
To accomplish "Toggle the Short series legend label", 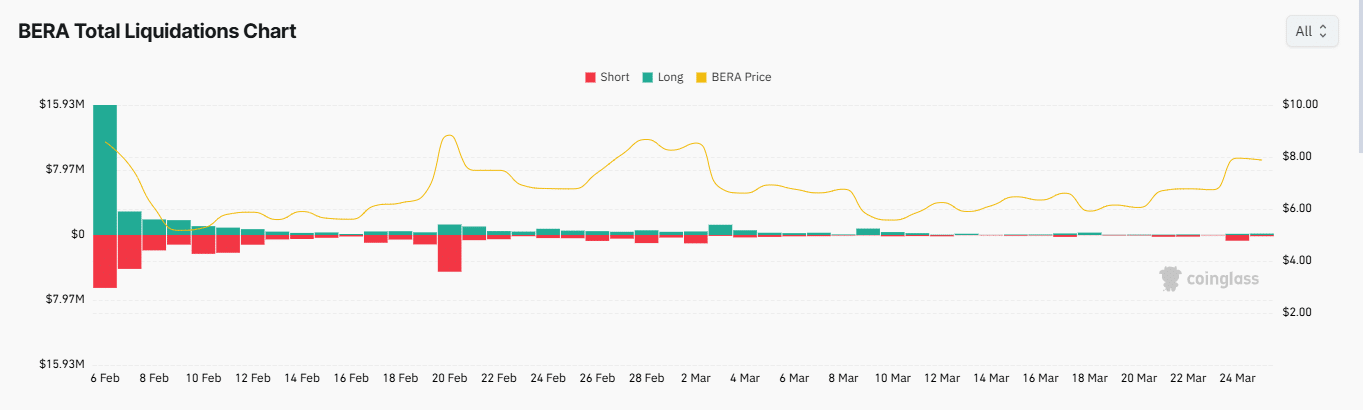I will [614, 77].
